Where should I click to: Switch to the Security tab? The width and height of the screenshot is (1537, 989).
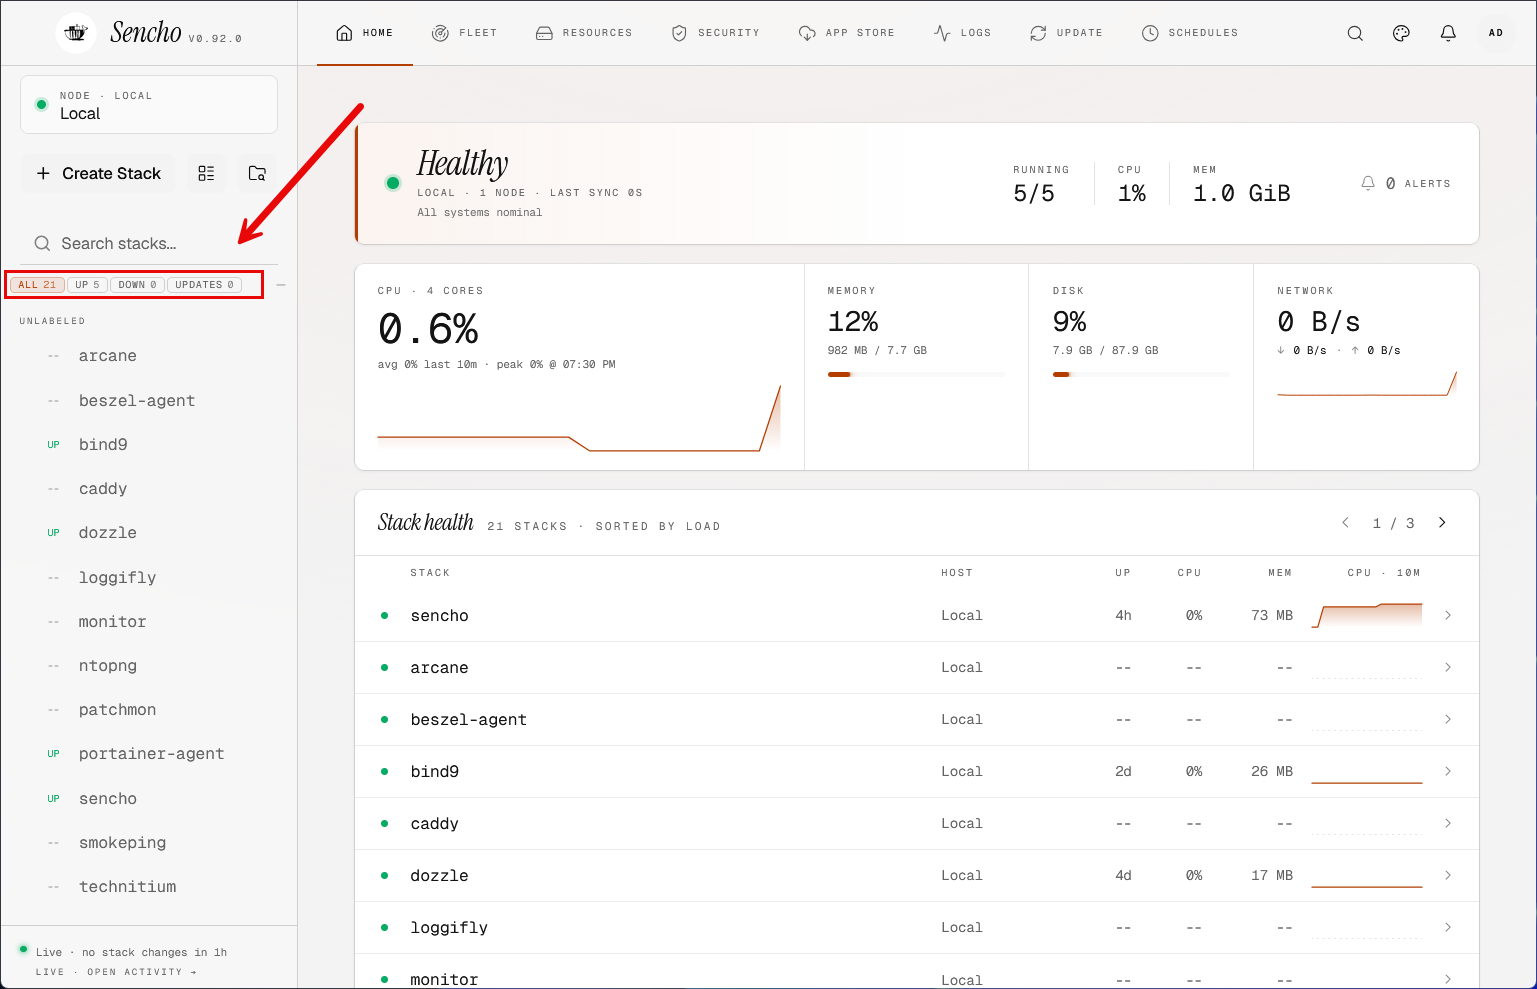tap(715, 33)
